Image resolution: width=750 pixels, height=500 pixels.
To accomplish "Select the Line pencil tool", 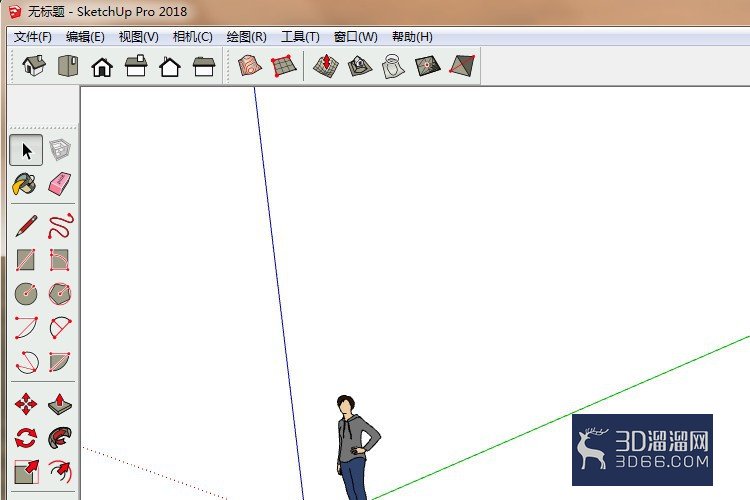I will coord(26,226).
